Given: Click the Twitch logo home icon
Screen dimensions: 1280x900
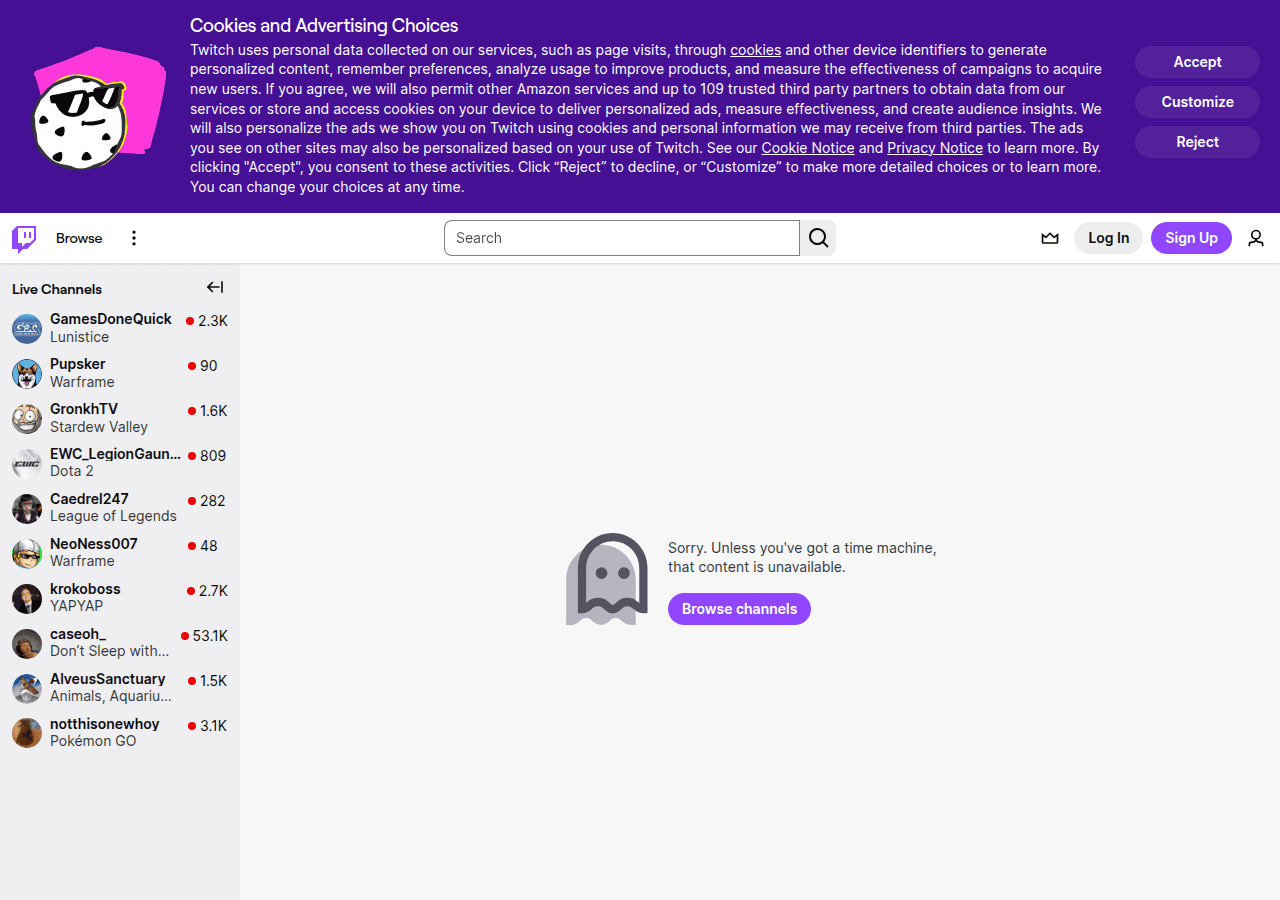Looking at the screenshot, I should (24, 238).
